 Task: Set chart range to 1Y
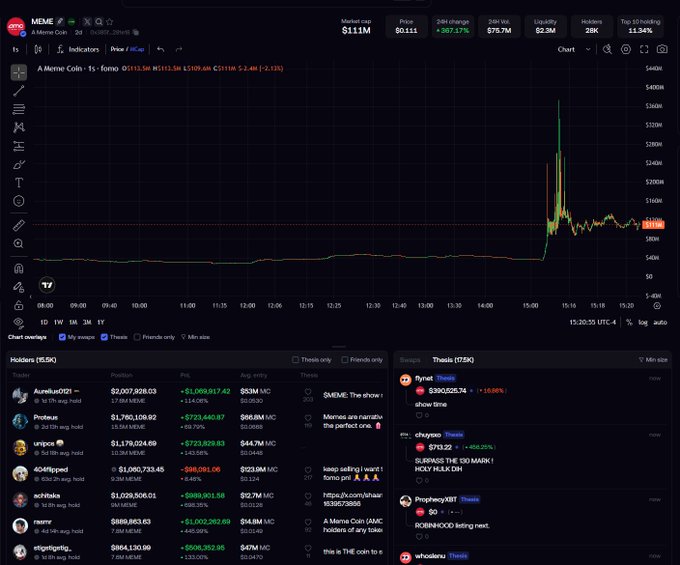pyautogui.click(x=101, y=322)
